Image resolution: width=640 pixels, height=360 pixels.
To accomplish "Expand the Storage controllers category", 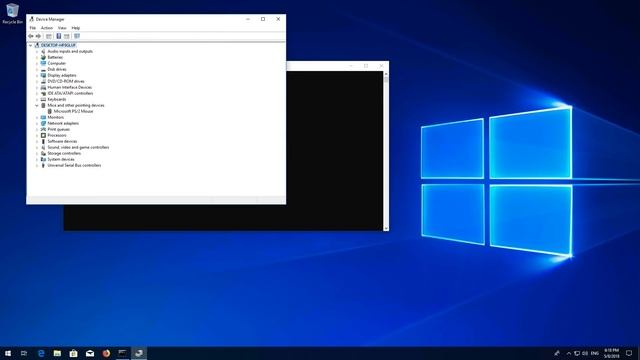I will (37, 153).
